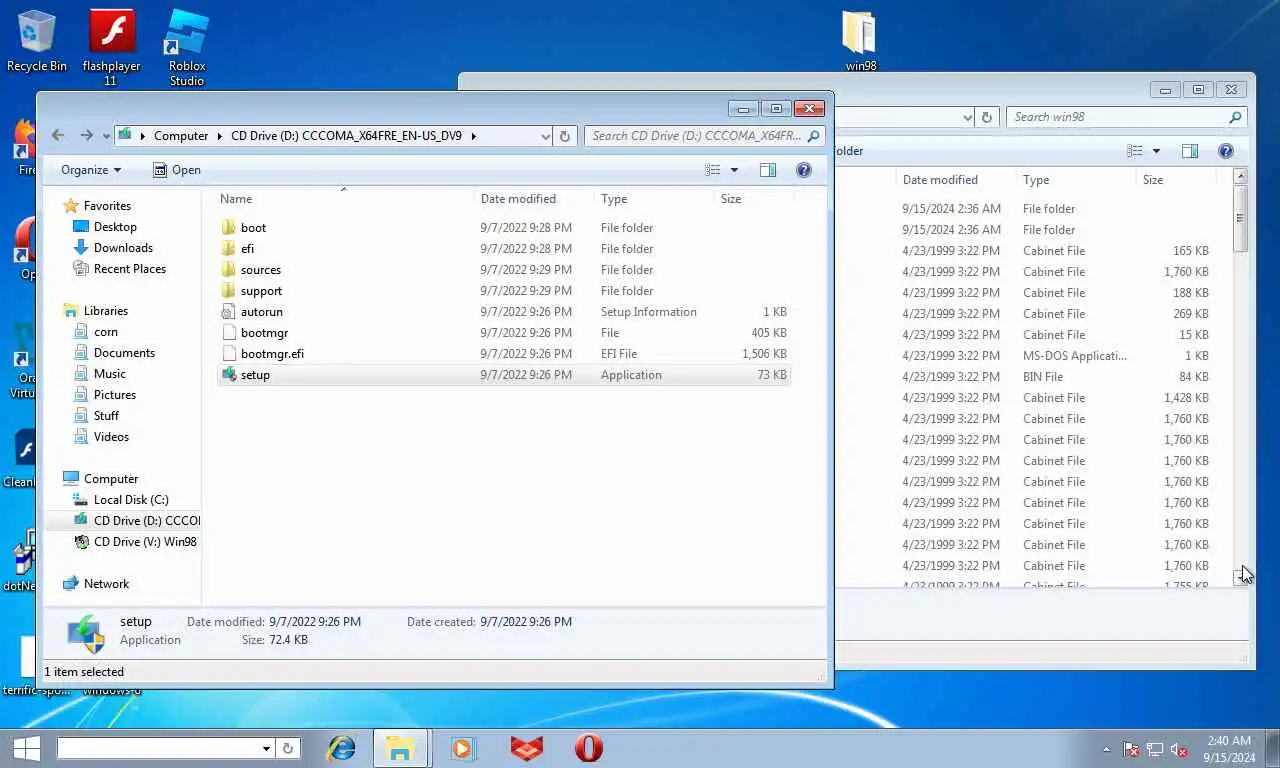
Task: Expand the arrow after CCCOMA_X64FRE_EN-US_DV9 breadcrumb
Action: click(473, 136)
